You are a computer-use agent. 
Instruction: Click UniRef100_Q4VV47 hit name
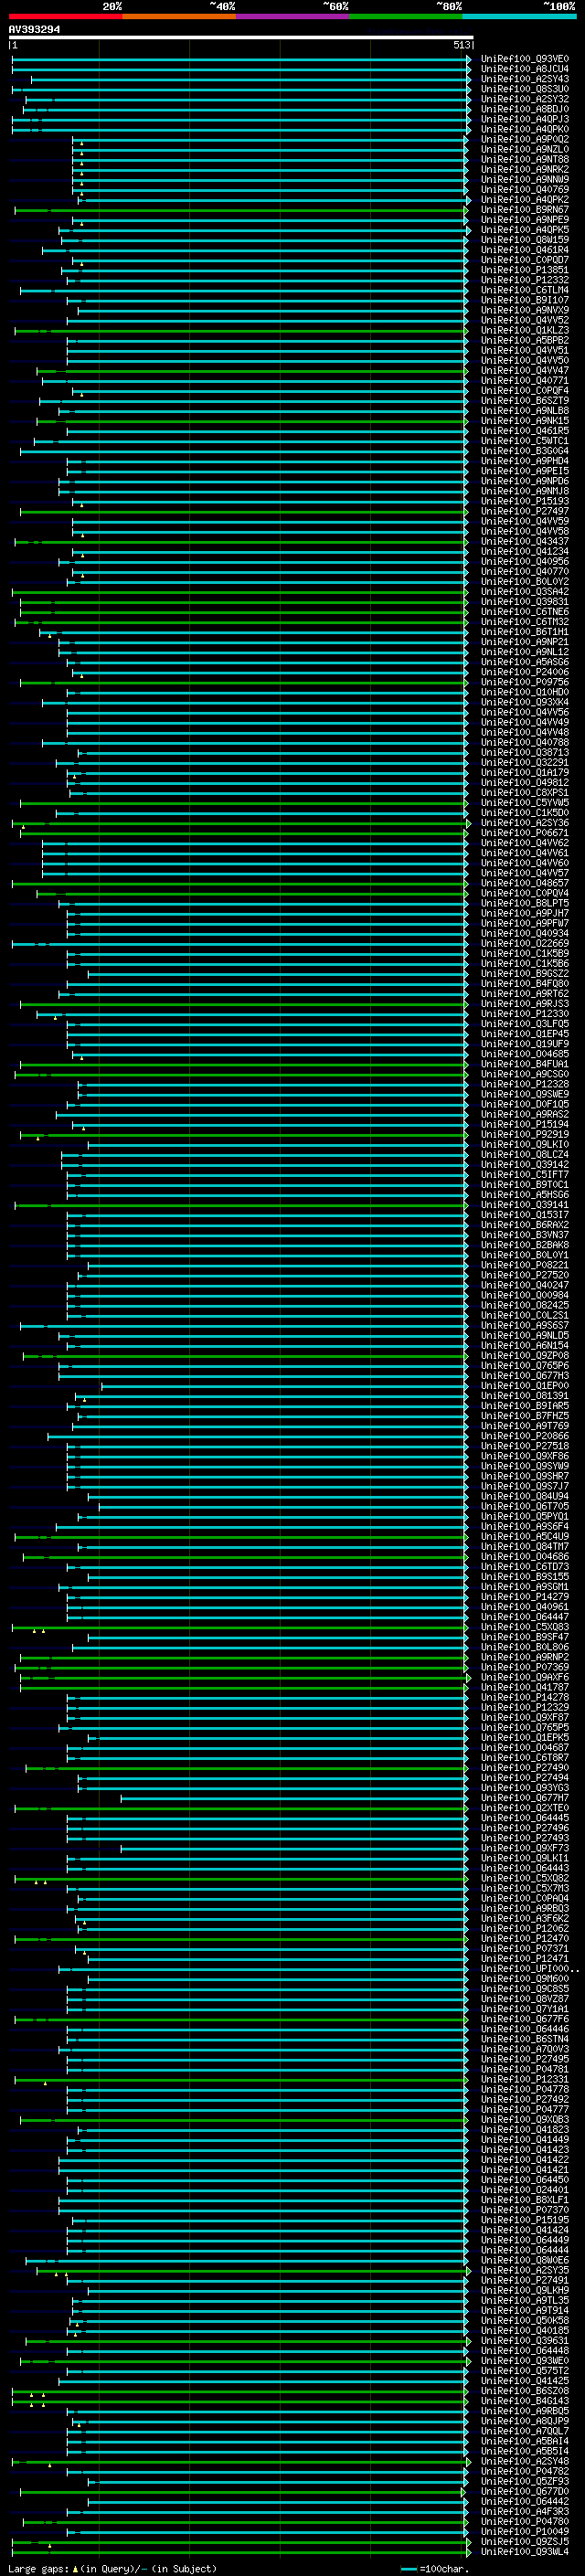tap(525, 370)
